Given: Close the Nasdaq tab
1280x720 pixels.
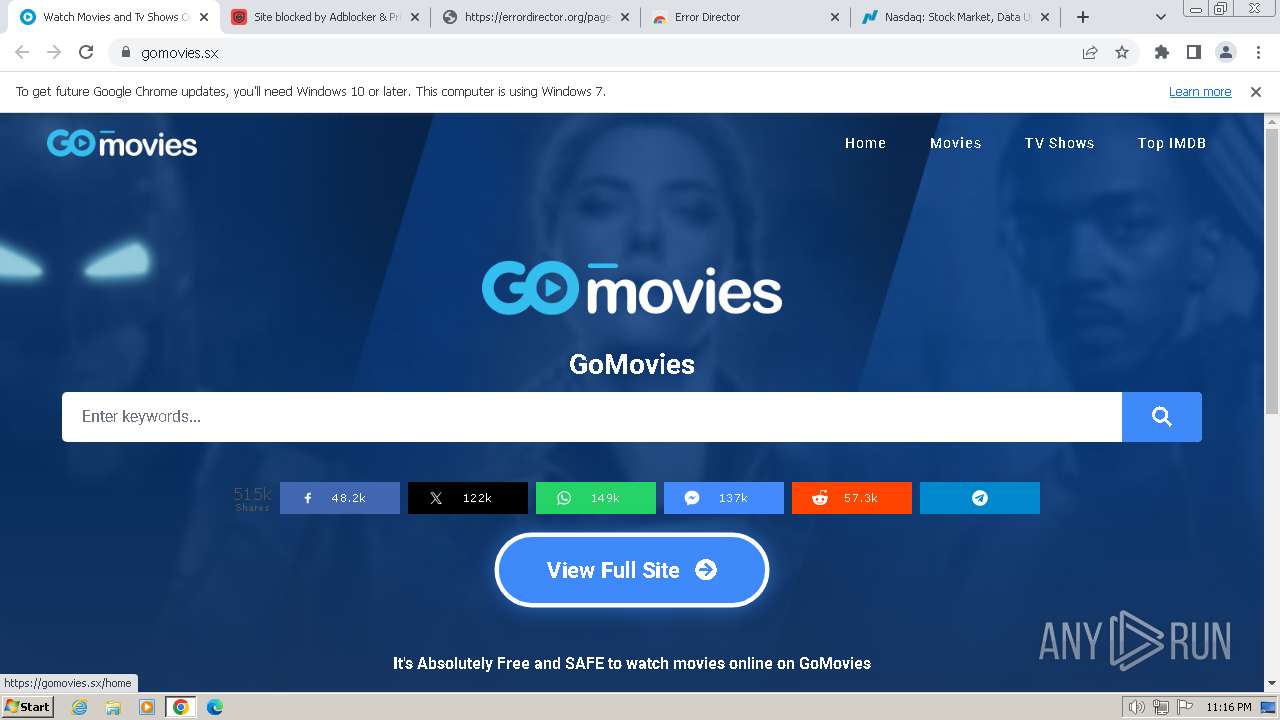Looking at the screenshot, I should pyautogui.click(x=1045, y=17).
